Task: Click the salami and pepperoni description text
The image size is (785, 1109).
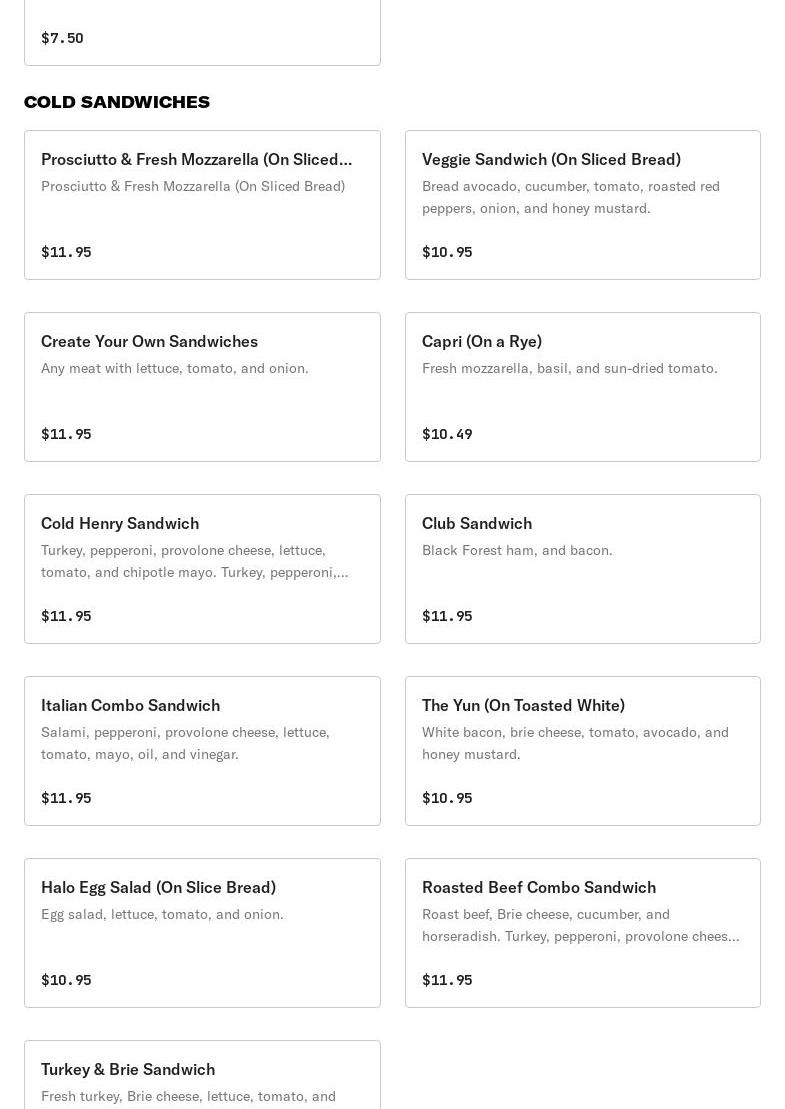Action: [x=185, y=743]
